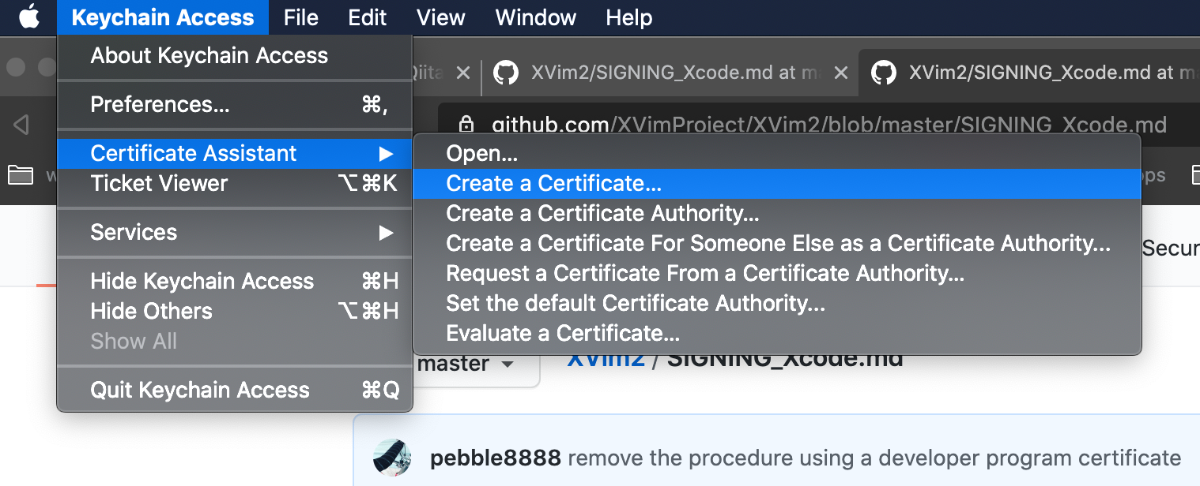The height and width of the screenshot is (486, 1200).
Task: Select Create a Certificate...
Action: pos(777,184)
